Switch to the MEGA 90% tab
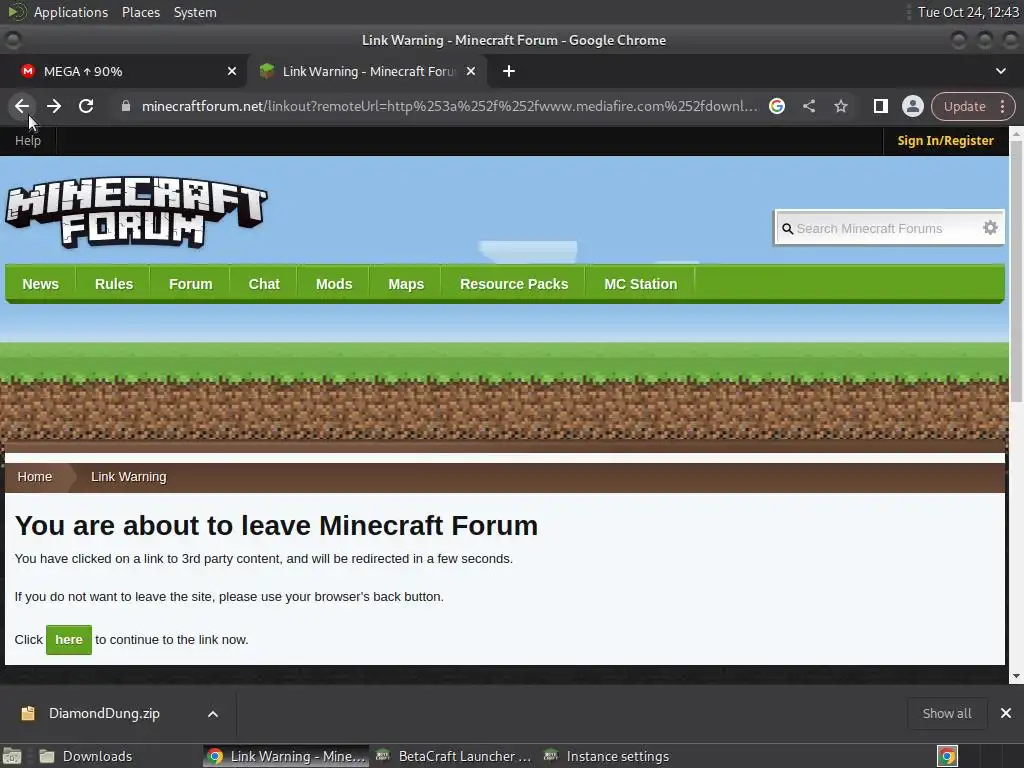The height and width of the screenshot is (768, 1024). (x=123, y=71)
